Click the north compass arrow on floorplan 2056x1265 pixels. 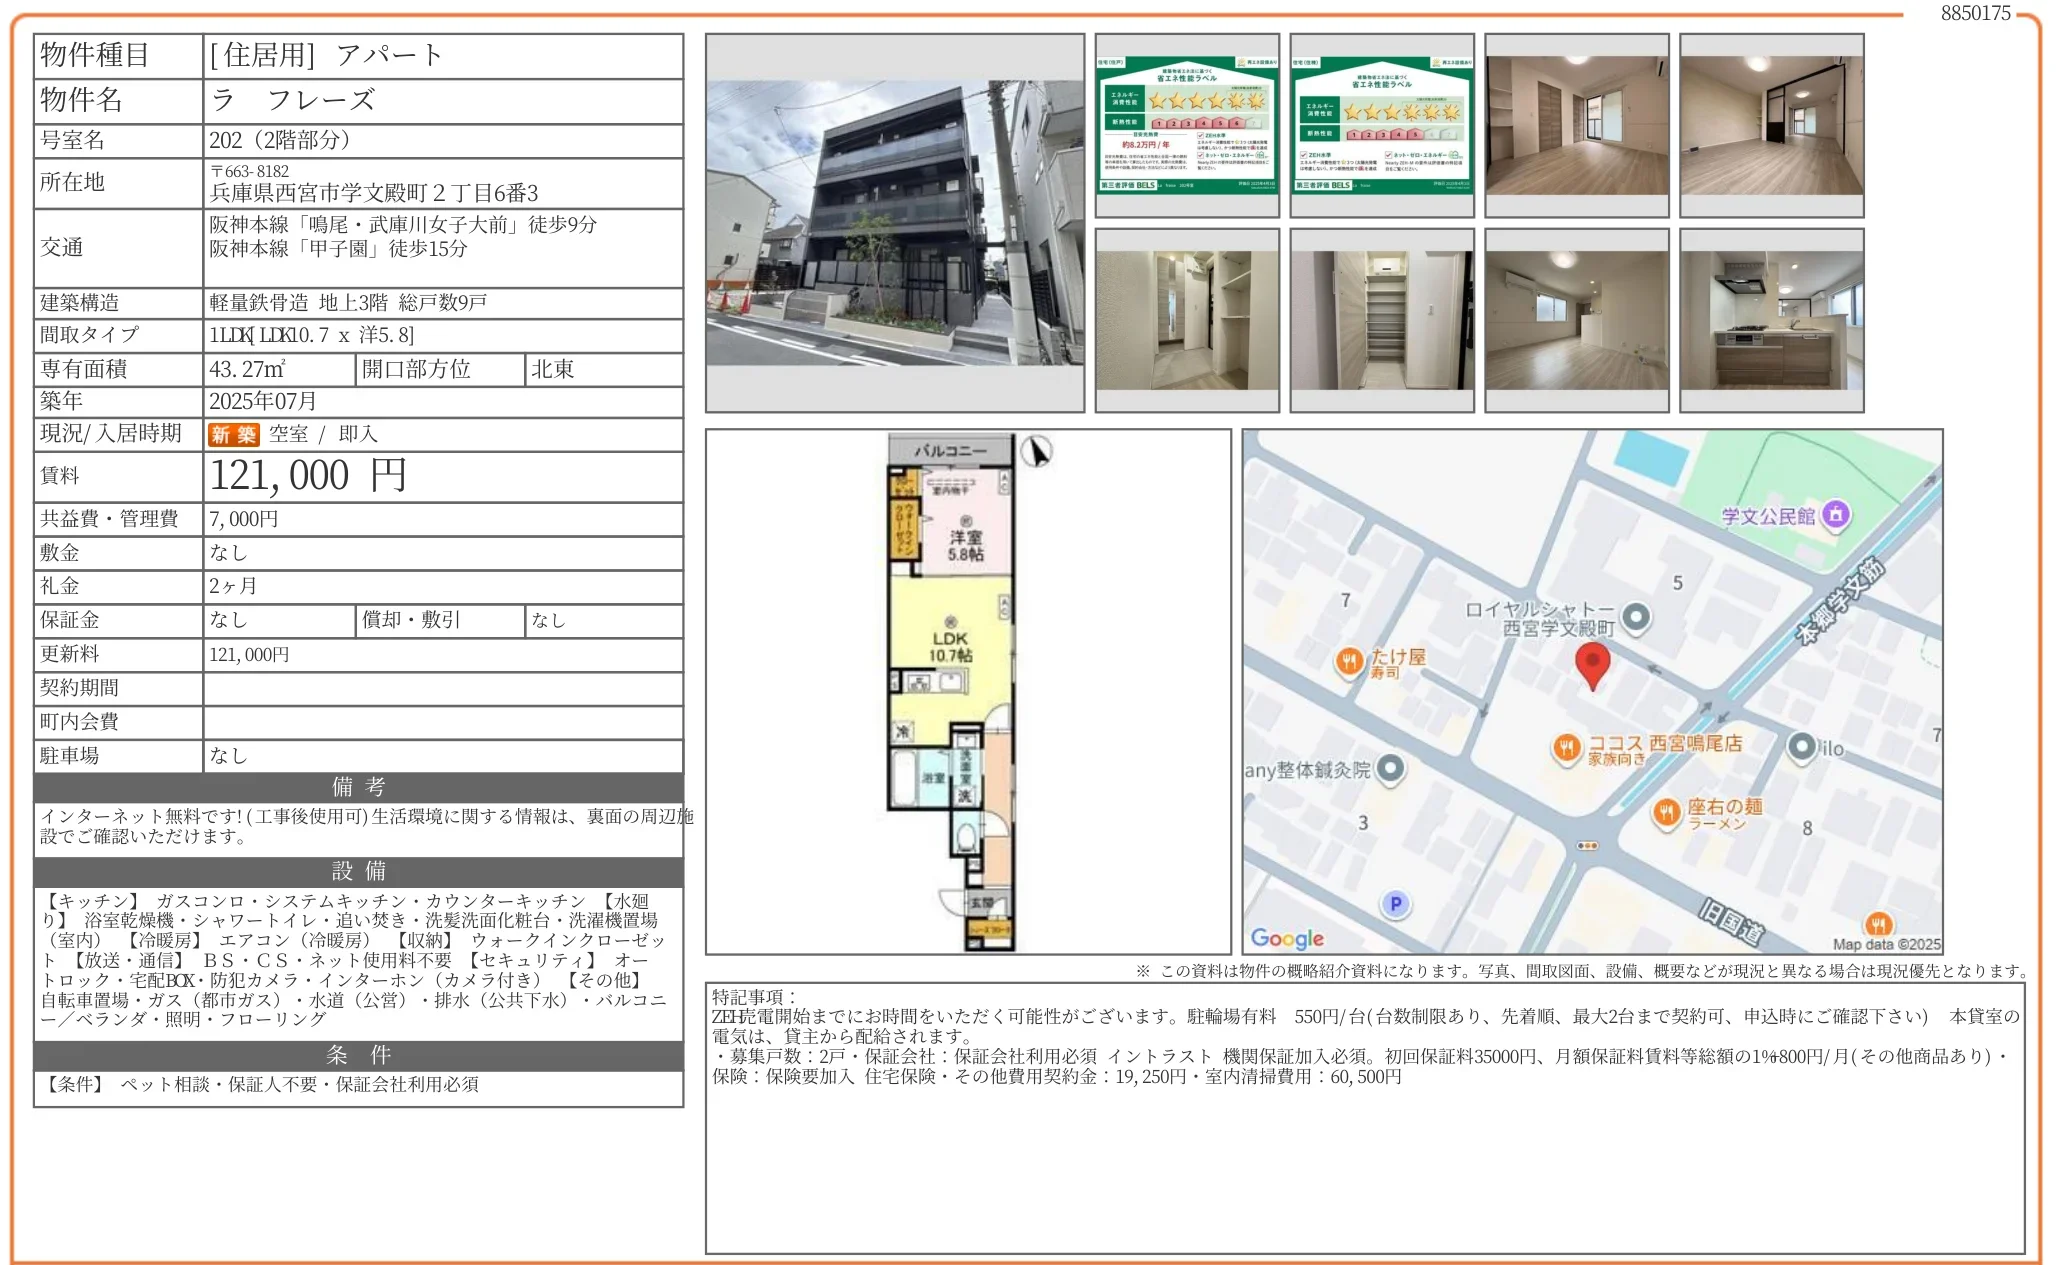pyautogui.click(x=1037, y=452)
